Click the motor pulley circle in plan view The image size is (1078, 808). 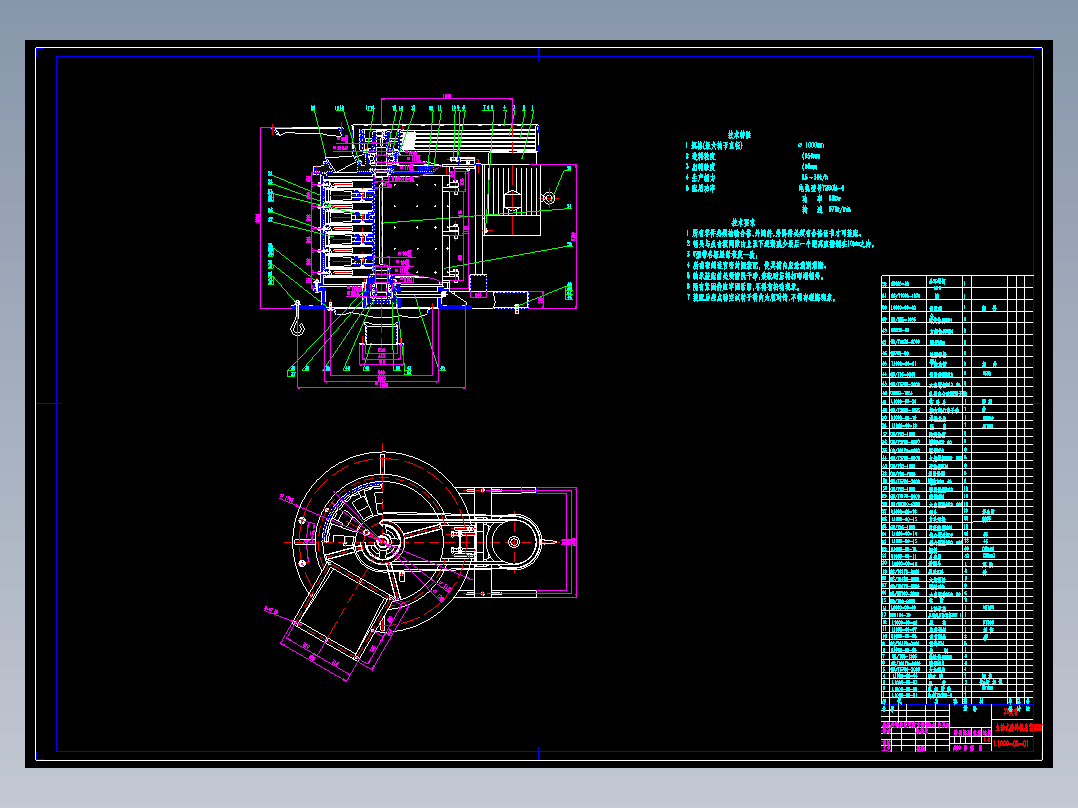[x=514, y=543]
